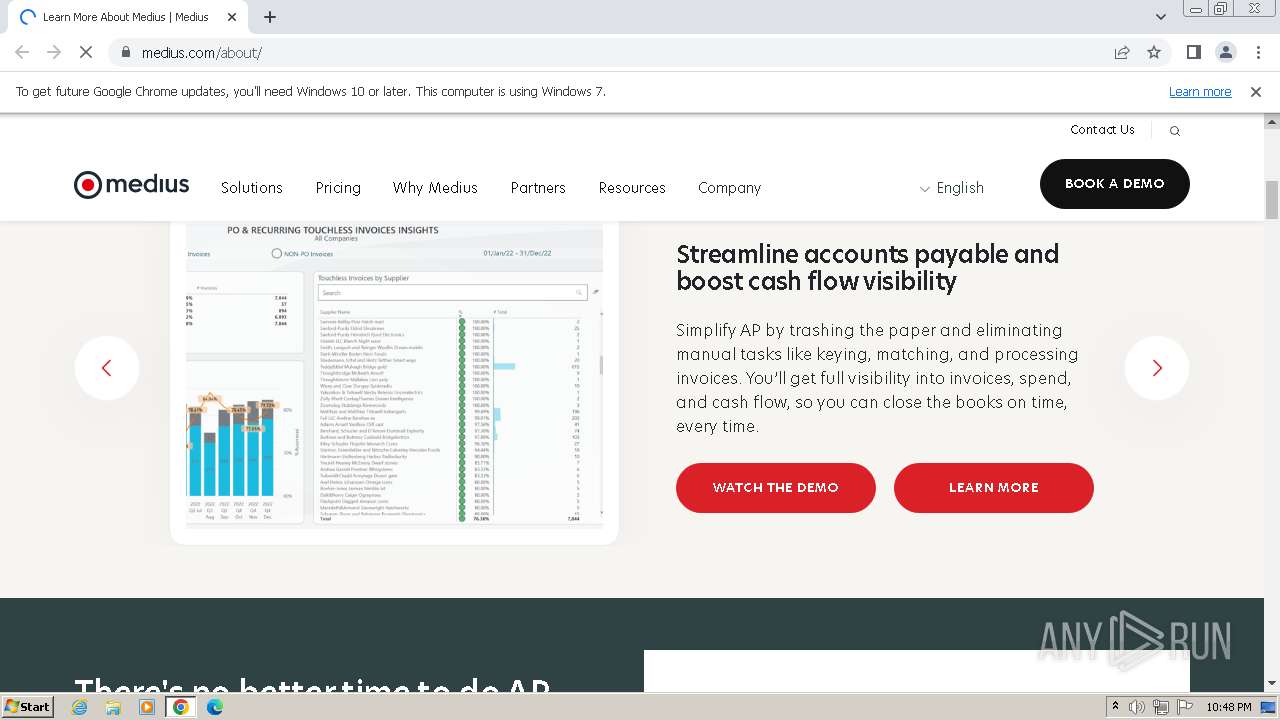Screen dimensions: 1280x720
Task: Dismiss the Chrome update notification bar
Action: click(x=1256, y=92)
